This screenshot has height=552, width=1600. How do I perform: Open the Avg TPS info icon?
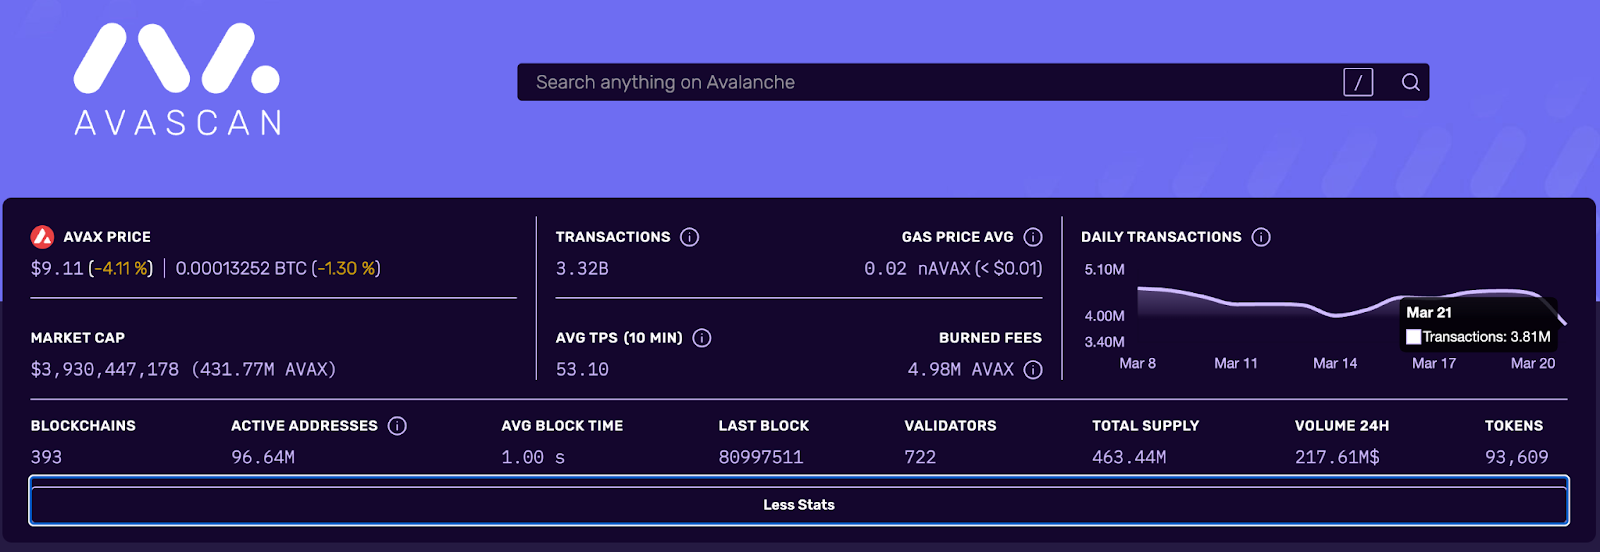click(702, 338)
